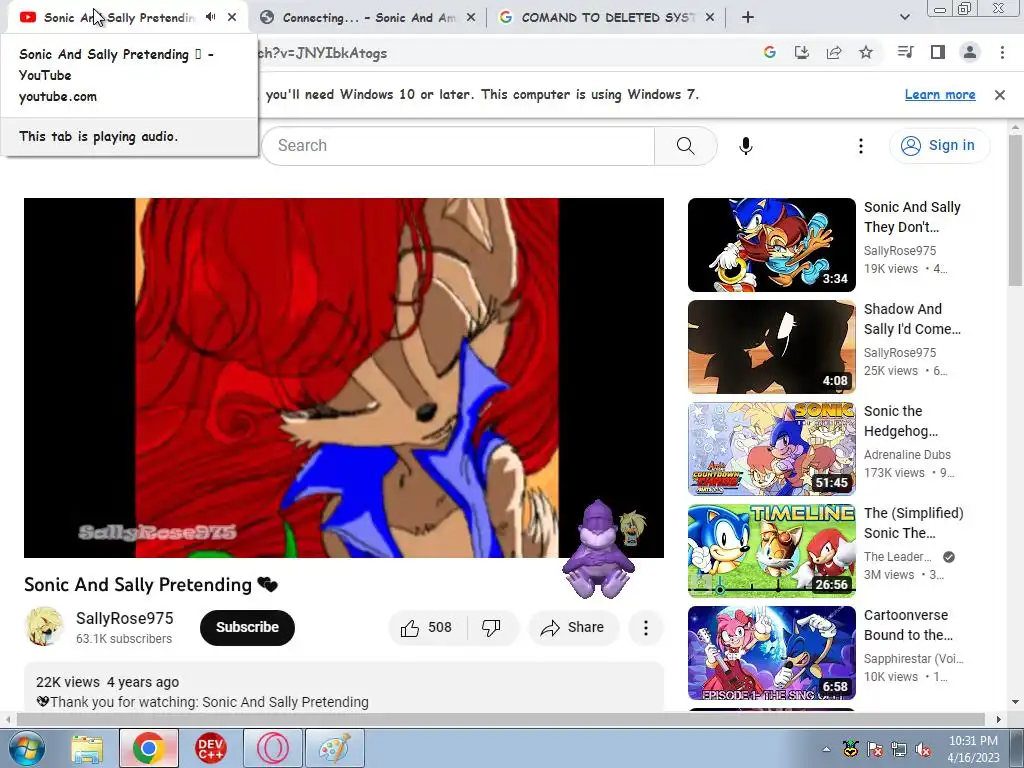Switch to the Connecting... Sonic And Am tab
1024x768 pixels.
[x=368, y=18]
